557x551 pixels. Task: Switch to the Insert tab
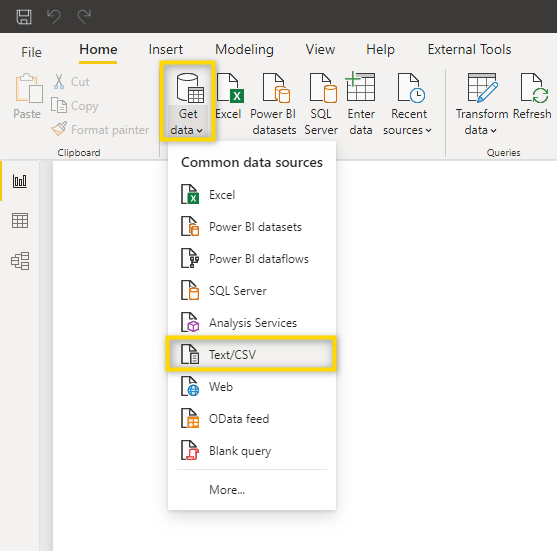pos(166,49)
